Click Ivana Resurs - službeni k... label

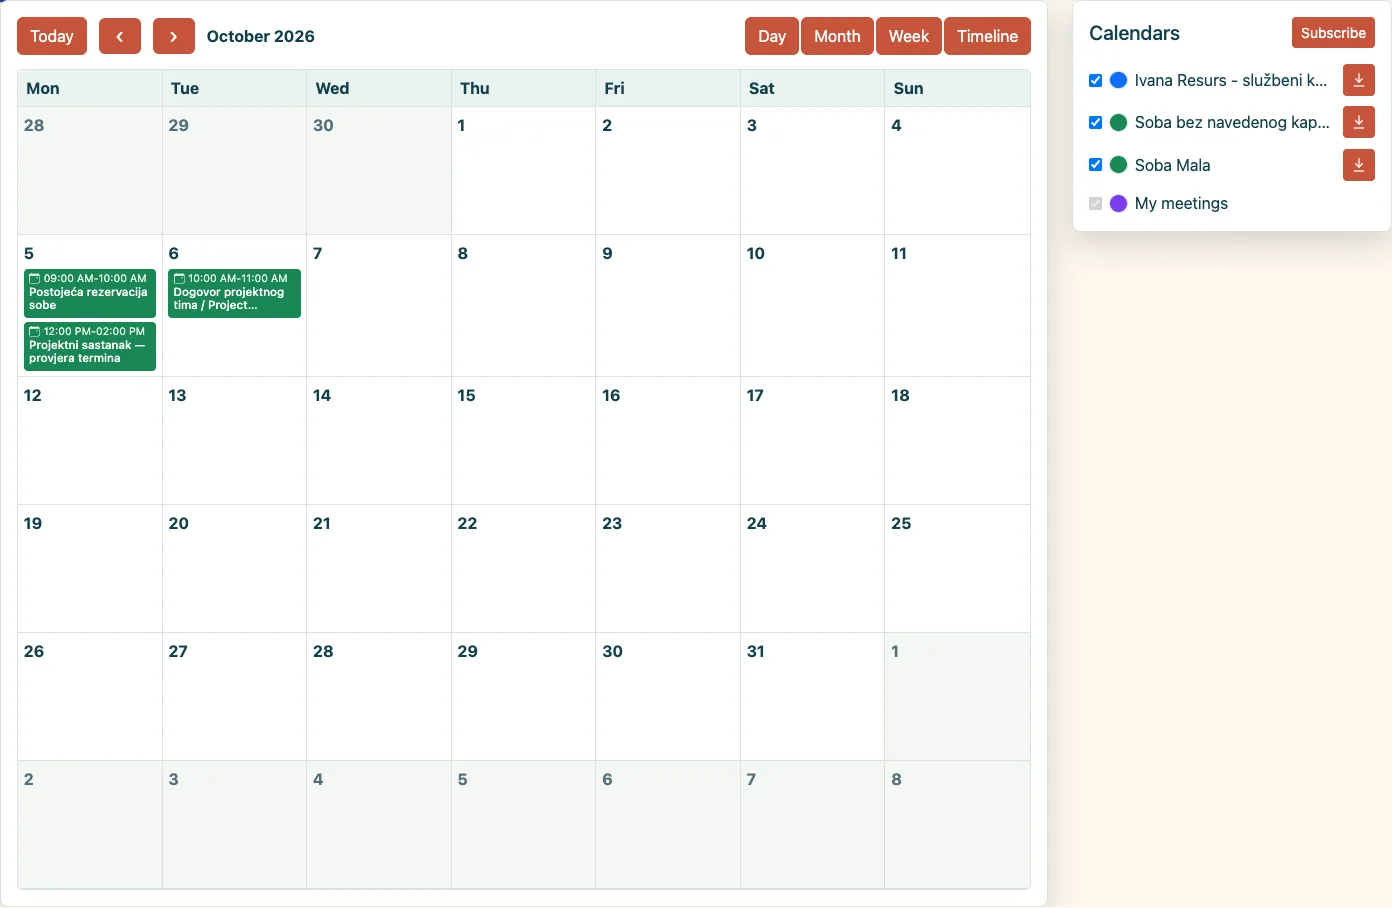tap(1231, 80)
